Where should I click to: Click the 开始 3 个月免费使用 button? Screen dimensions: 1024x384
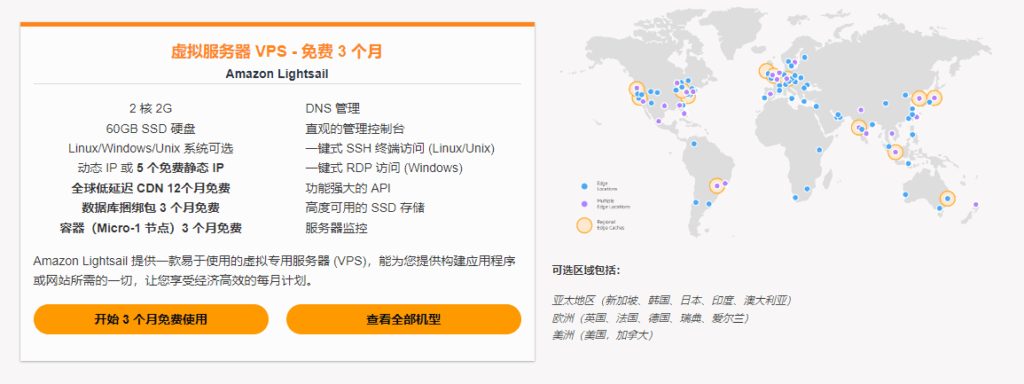pyautogui.click(x=151, y=319)
